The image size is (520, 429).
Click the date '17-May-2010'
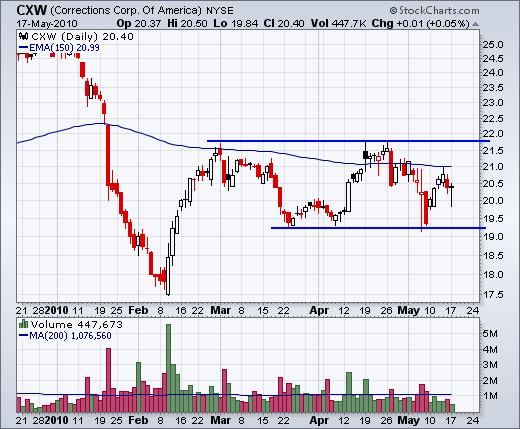(x=47, y=24)
